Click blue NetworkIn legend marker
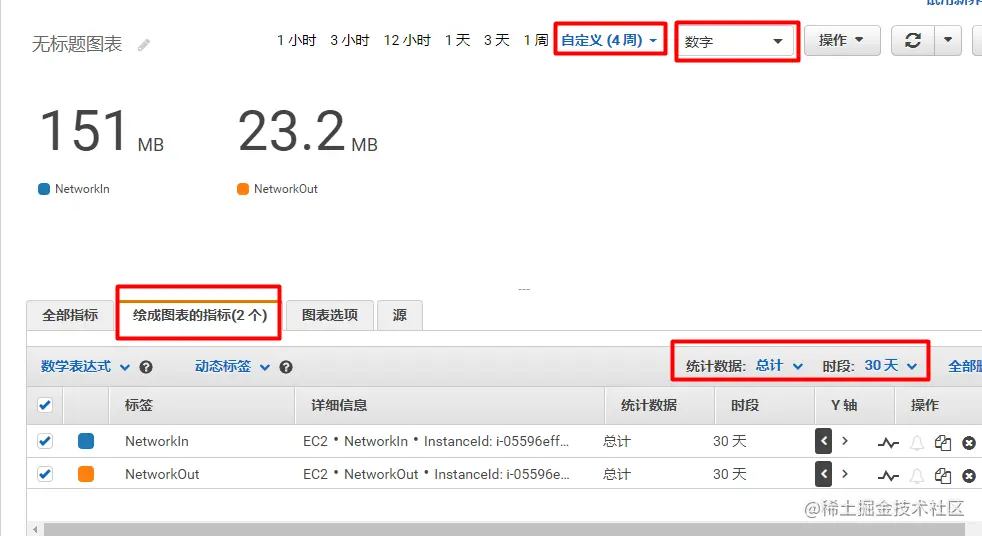 click(44, 189)
